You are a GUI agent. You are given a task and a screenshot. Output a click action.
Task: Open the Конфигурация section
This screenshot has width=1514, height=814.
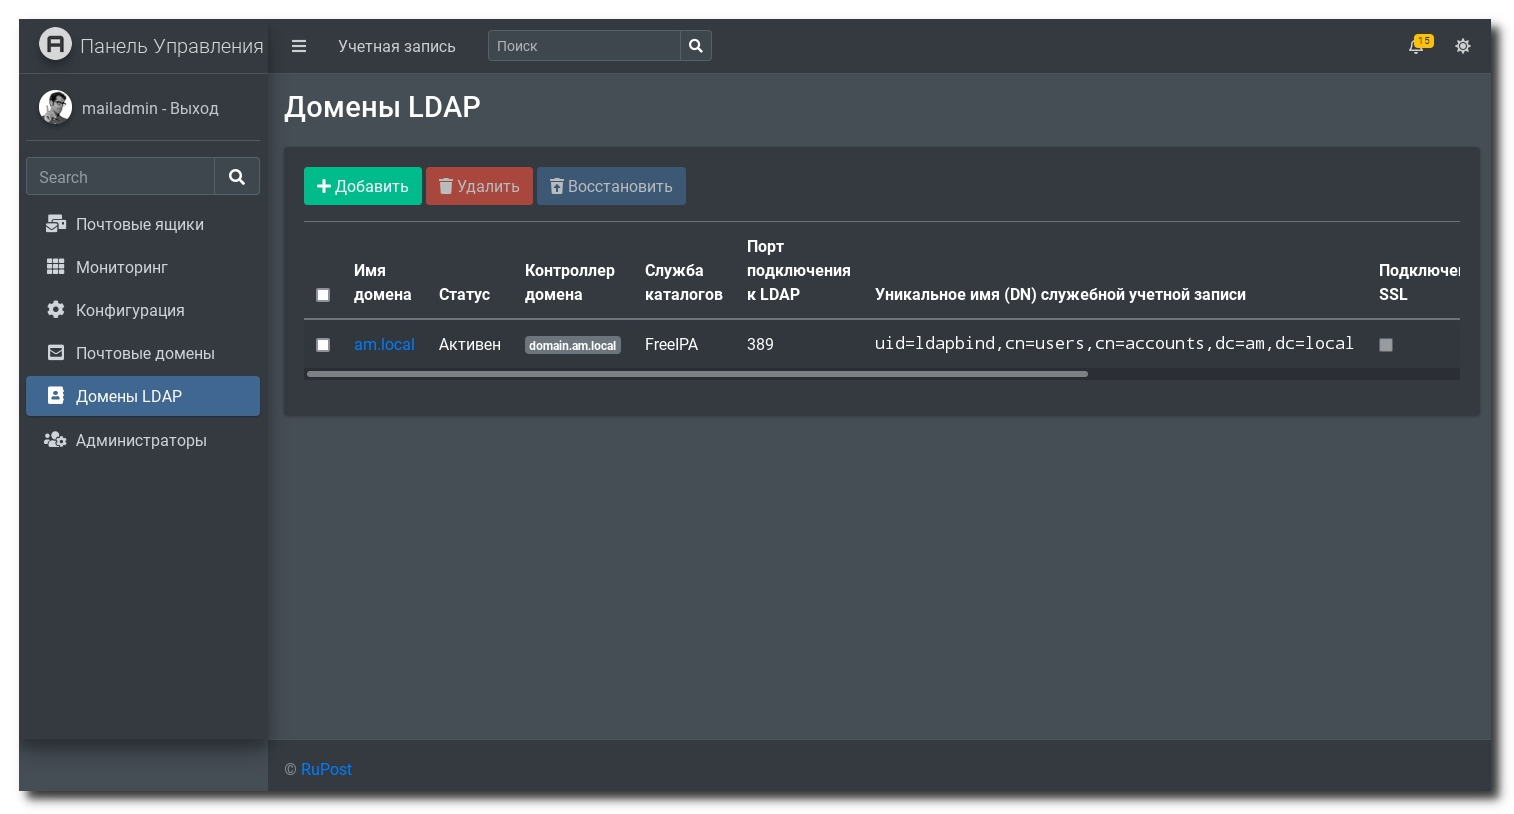130,310
